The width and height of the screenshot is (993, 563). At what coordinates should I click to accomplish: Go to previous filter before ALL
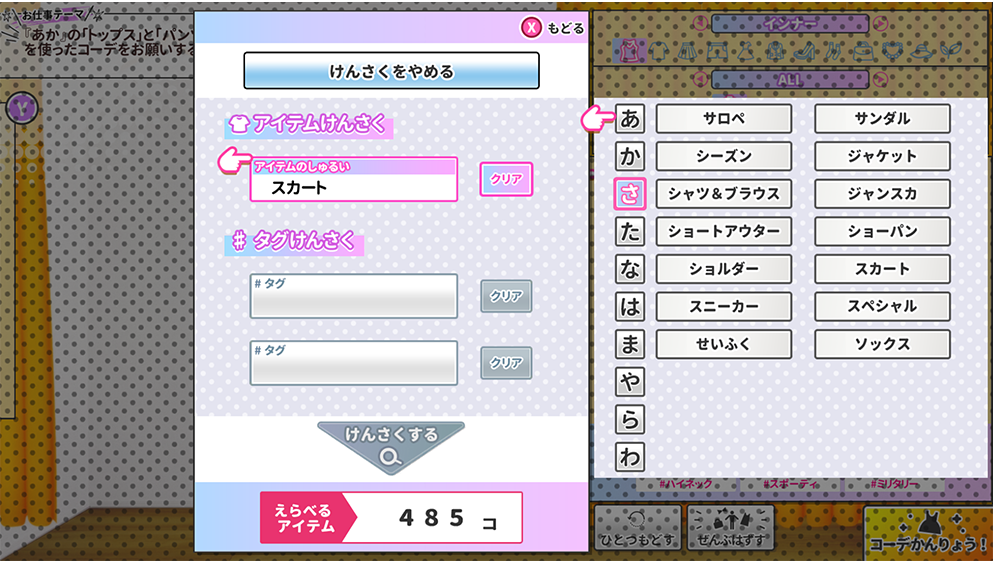coord(700,79)
